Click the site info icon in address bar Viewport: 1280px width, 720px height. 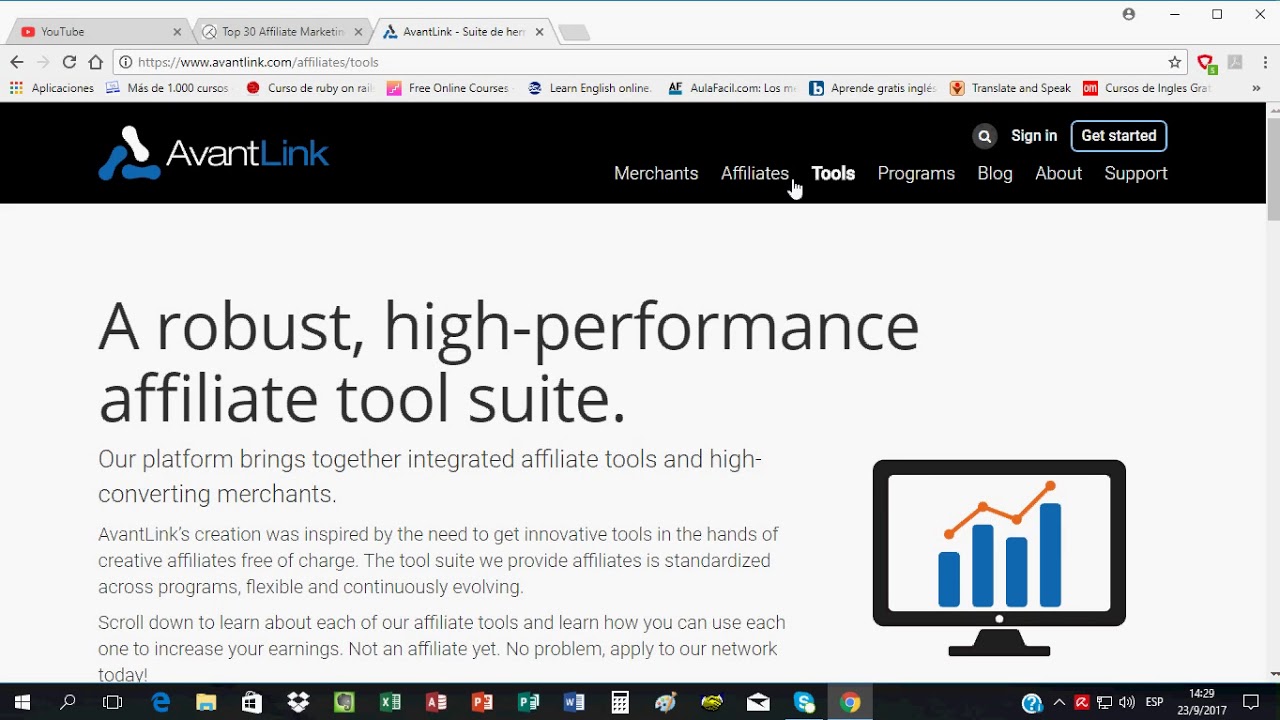point(126,62)
